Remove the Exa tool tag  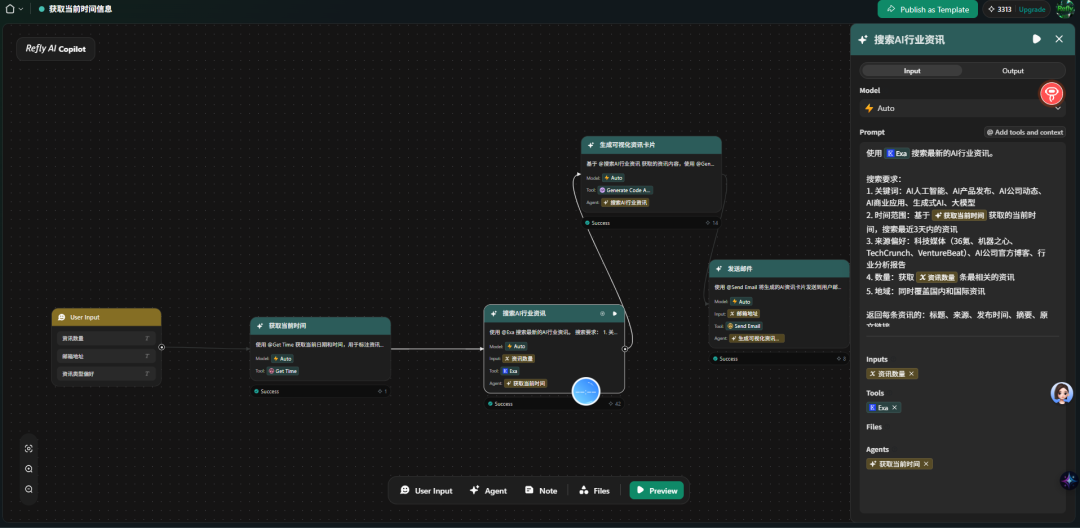[x=895, y=408]
